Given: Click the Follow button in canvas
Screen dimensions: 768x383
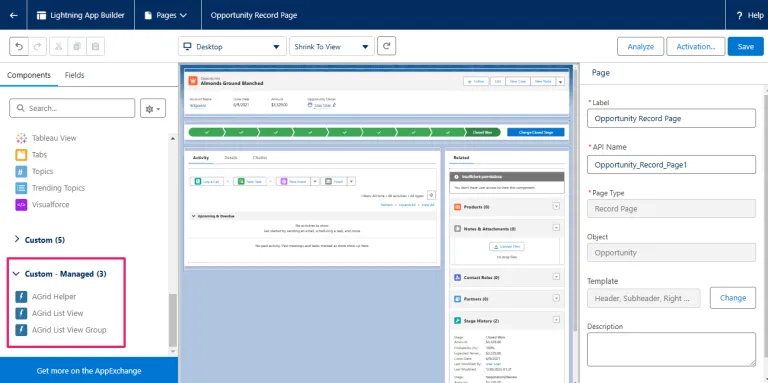Looking at the screenshot, I should pyautogui.click(x=476, y=81).
